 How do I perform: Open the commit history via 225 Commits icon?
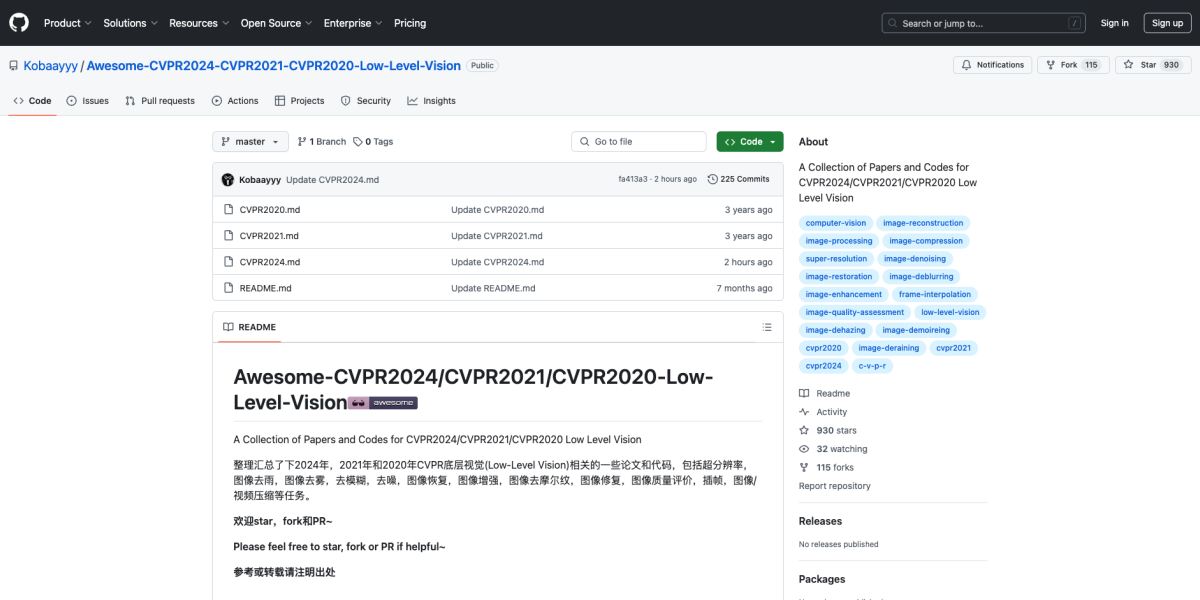click(713, 177)
